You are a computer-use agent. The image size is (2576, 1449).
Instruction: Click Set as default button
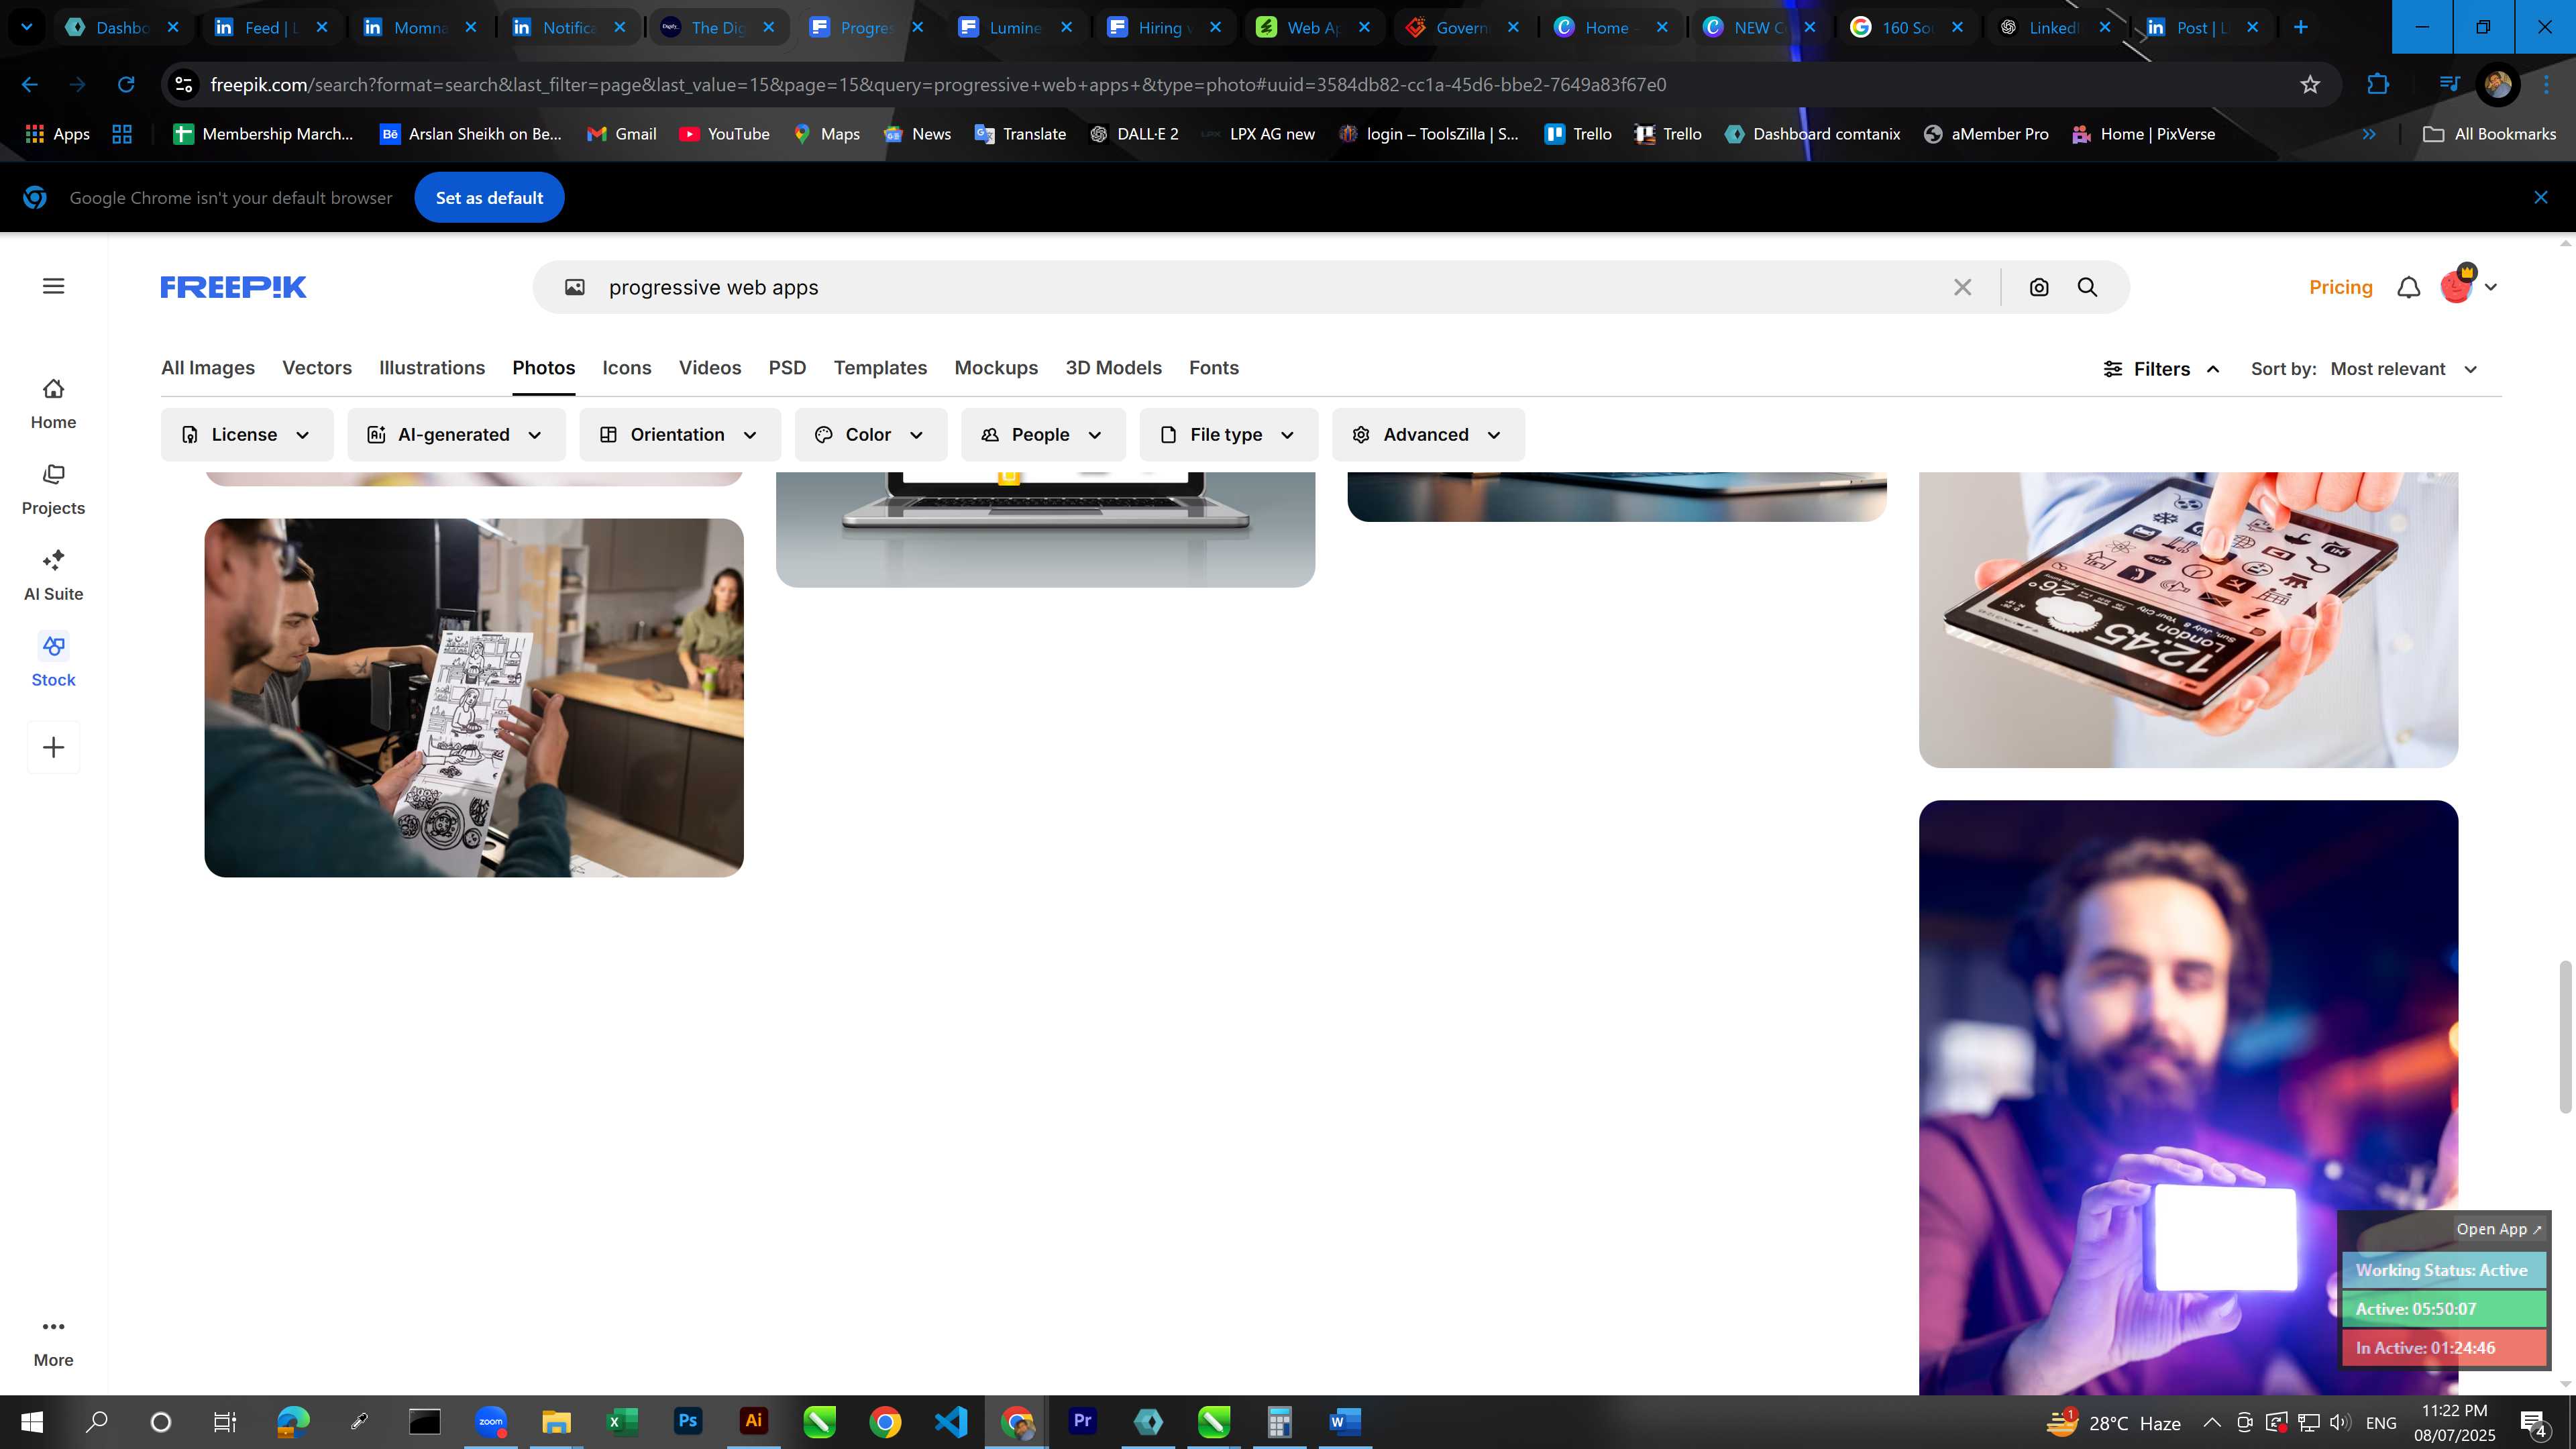click(x=489, y=197)
